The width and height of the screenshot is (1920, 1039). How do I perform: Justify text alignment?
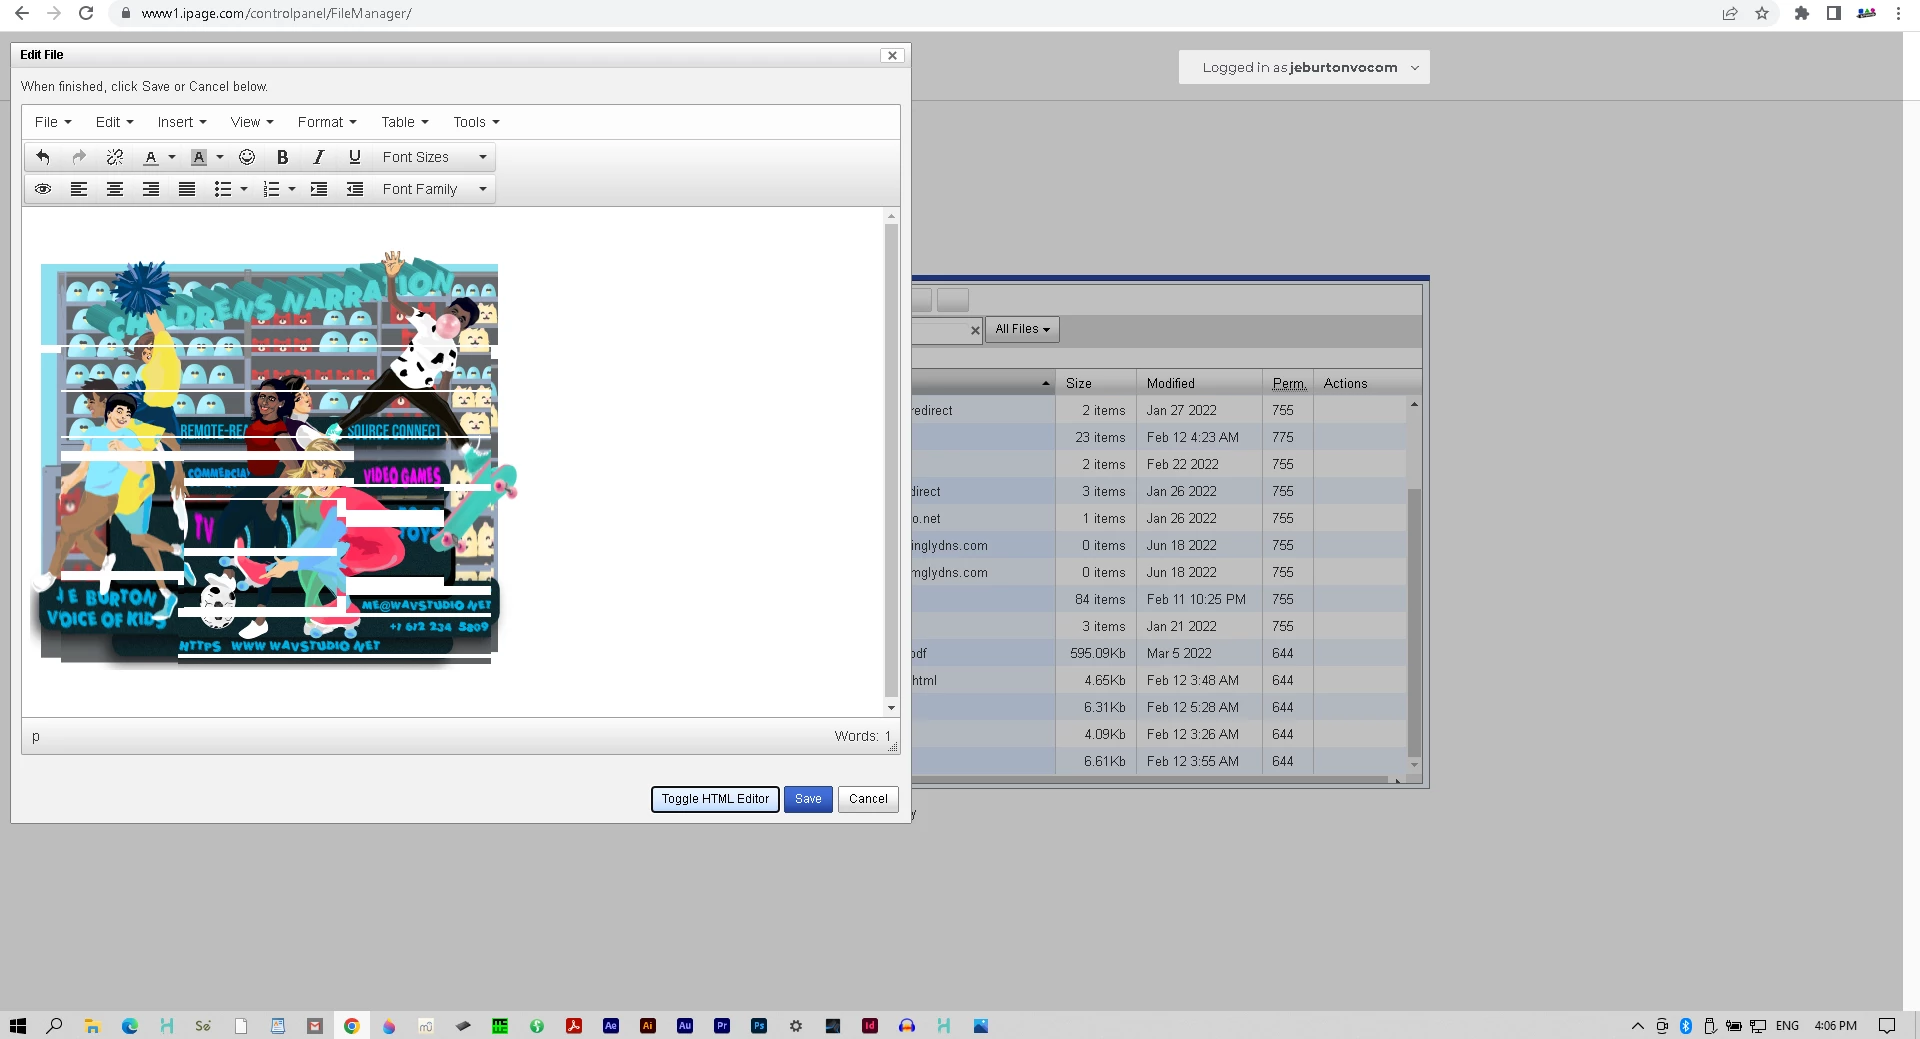tap(187, 189)
